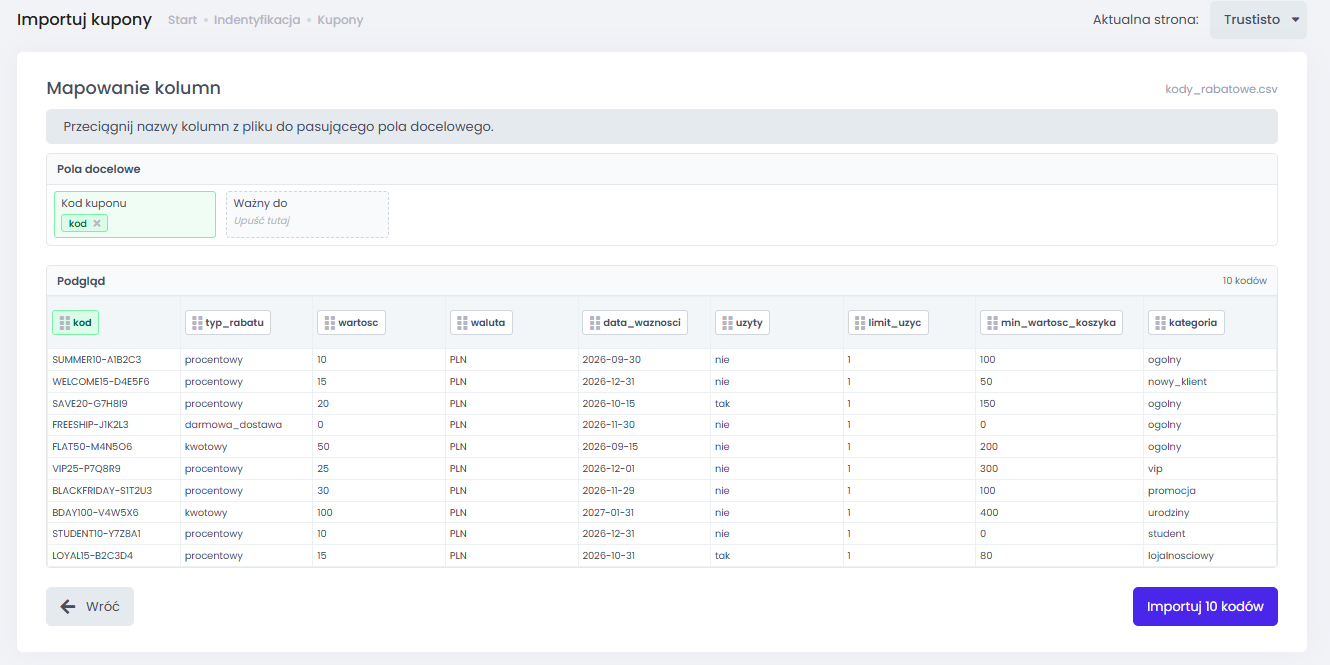Click date 2026-11-29

[x=610, y=490]
